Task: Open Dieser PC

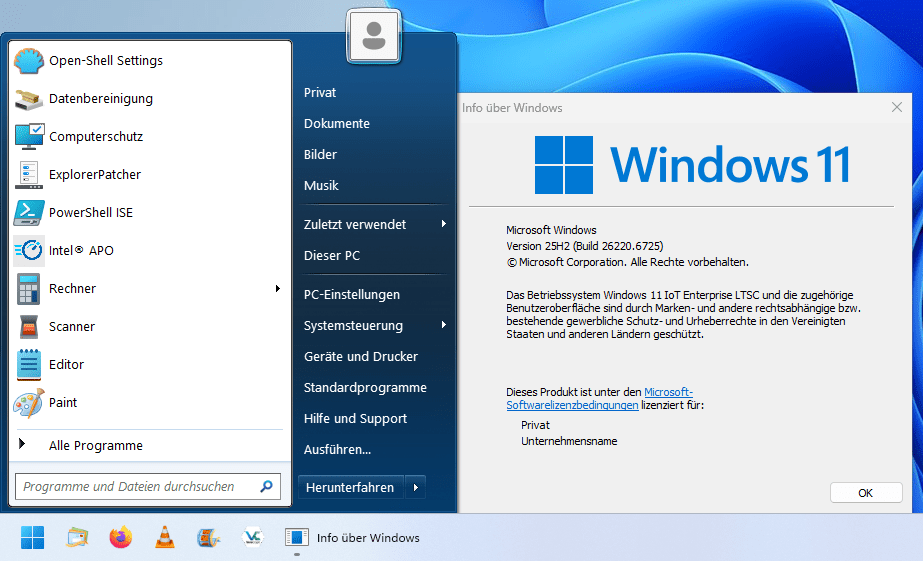Action: click(x=331, y=255)
